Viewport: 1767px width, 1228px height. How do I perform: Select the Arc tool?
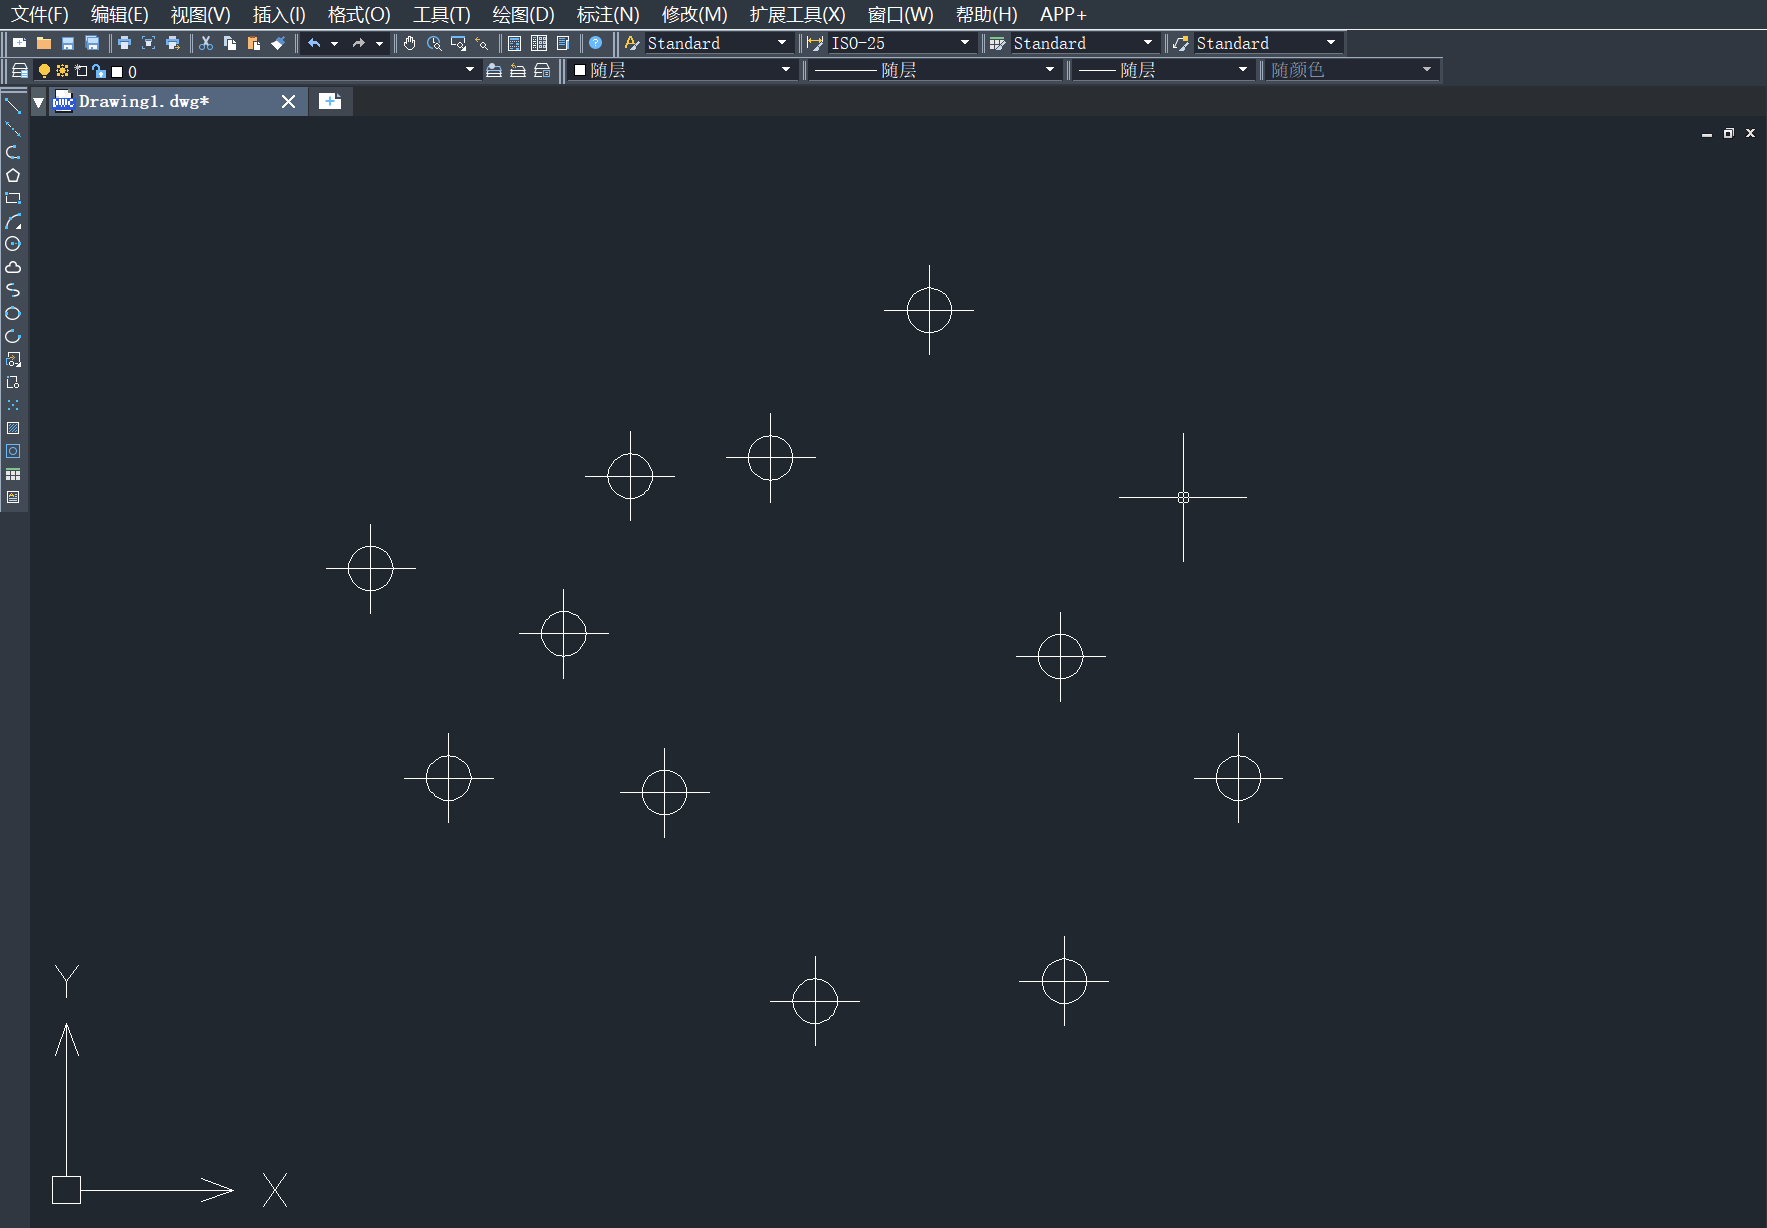coord(13,221)
